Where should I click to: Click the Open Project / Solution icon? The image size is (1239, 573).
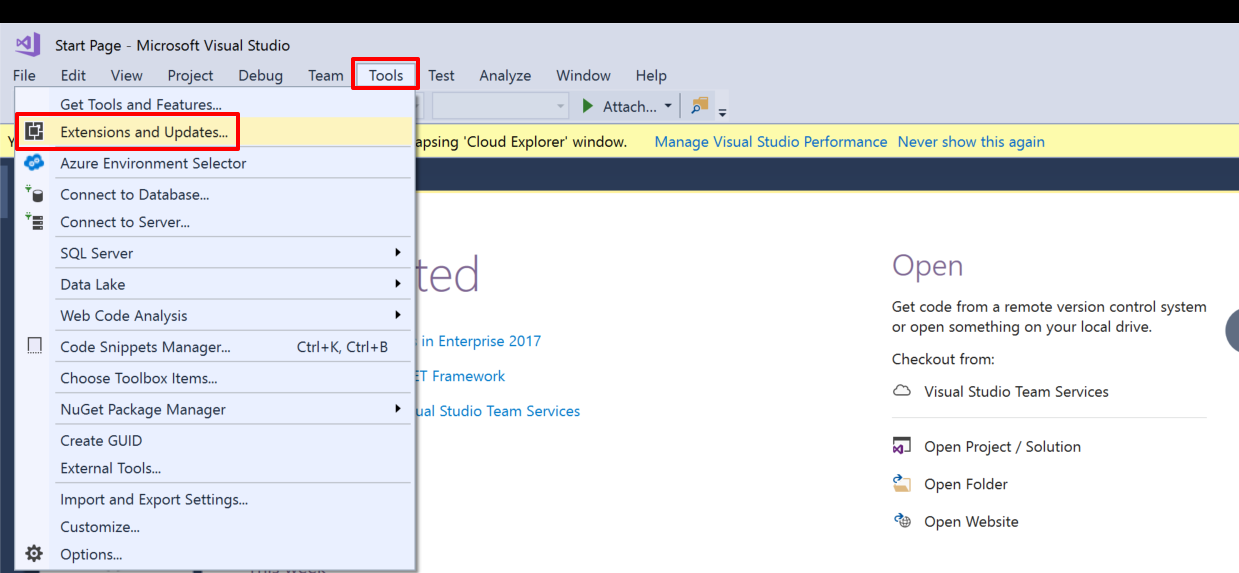(902, 446)
